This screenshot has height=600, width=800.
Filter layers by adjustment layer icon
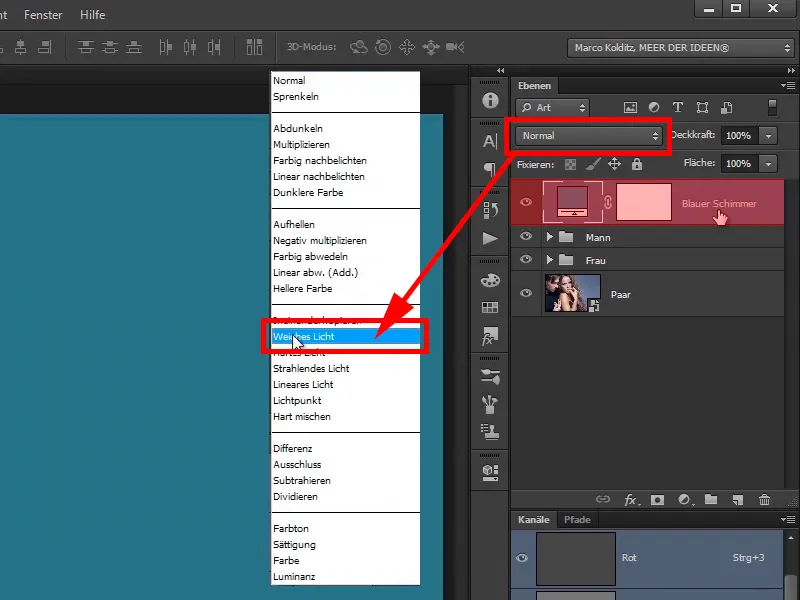(x=654, y=107)
